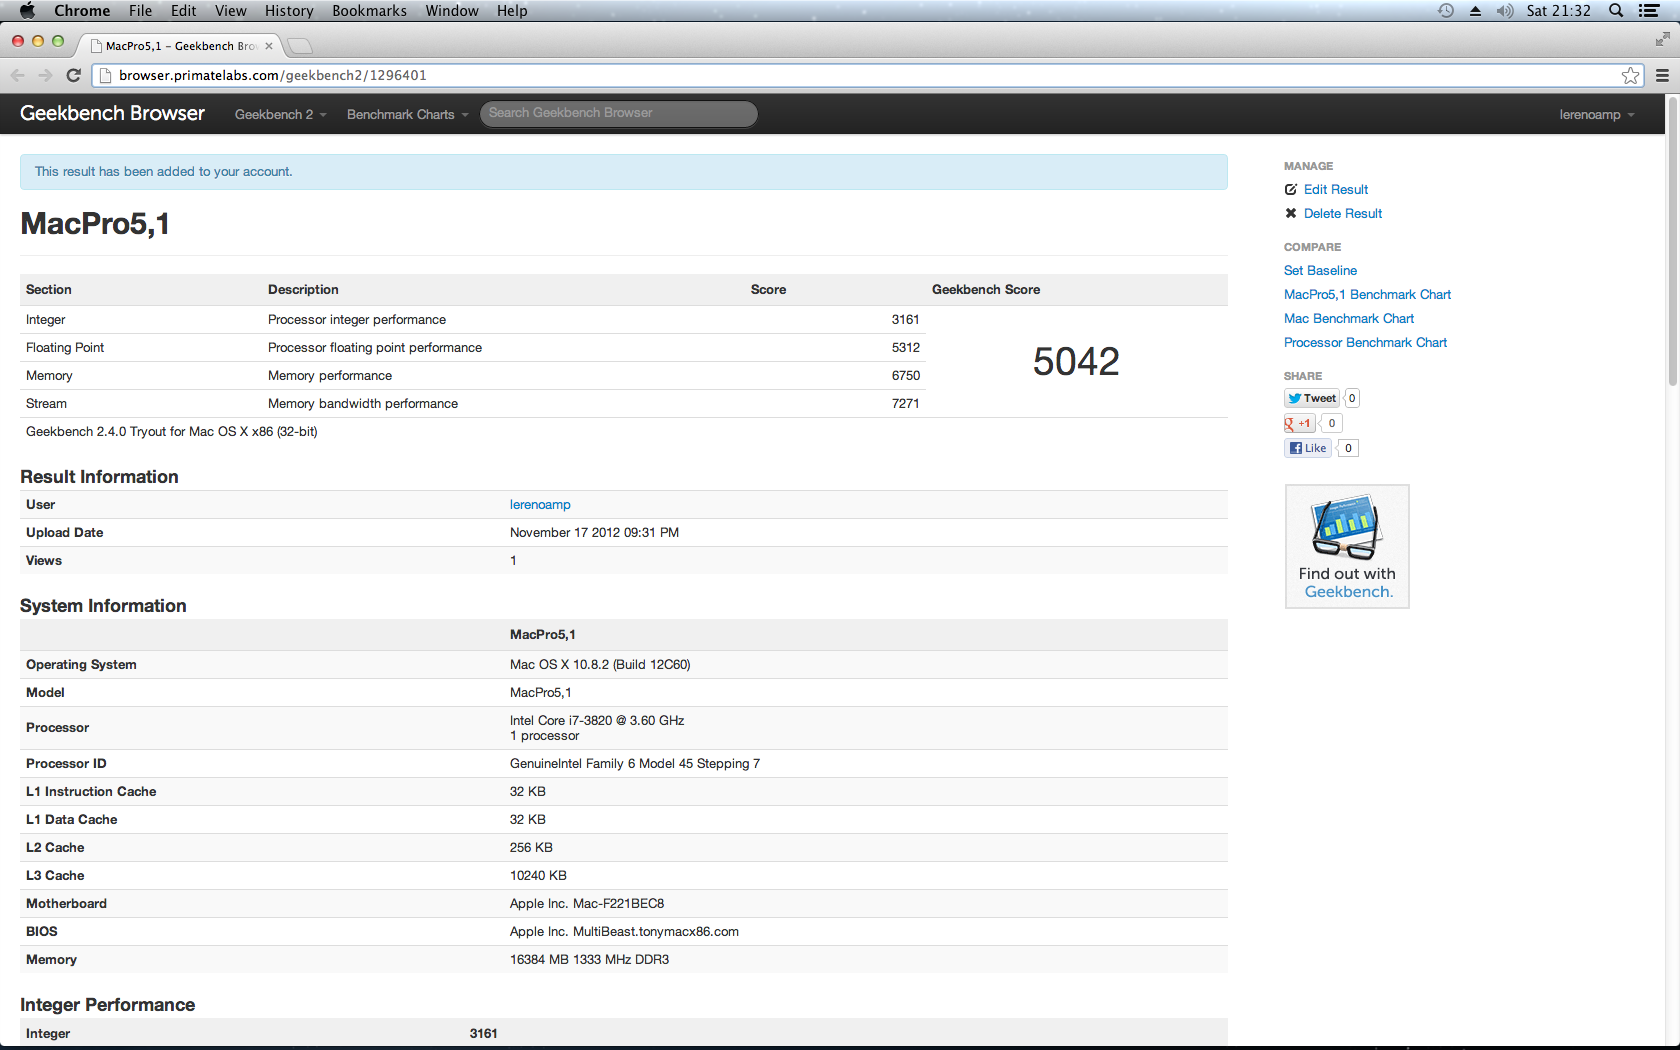Click the Google +1 button
Viewport: 1680px width, 1050px height.
pyautogui.click(x=1299, y=423)
